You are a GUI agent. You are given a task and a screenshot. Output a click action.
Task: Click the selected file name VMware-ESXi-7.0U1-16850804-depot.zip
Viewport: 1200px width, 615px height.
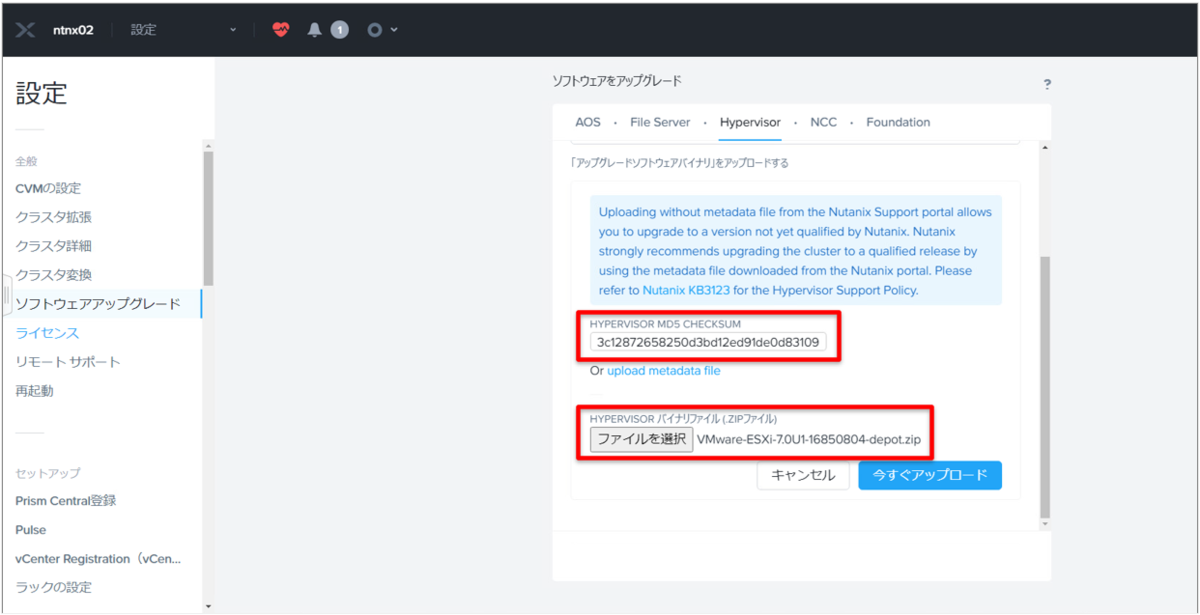click(x=809, y=439)
